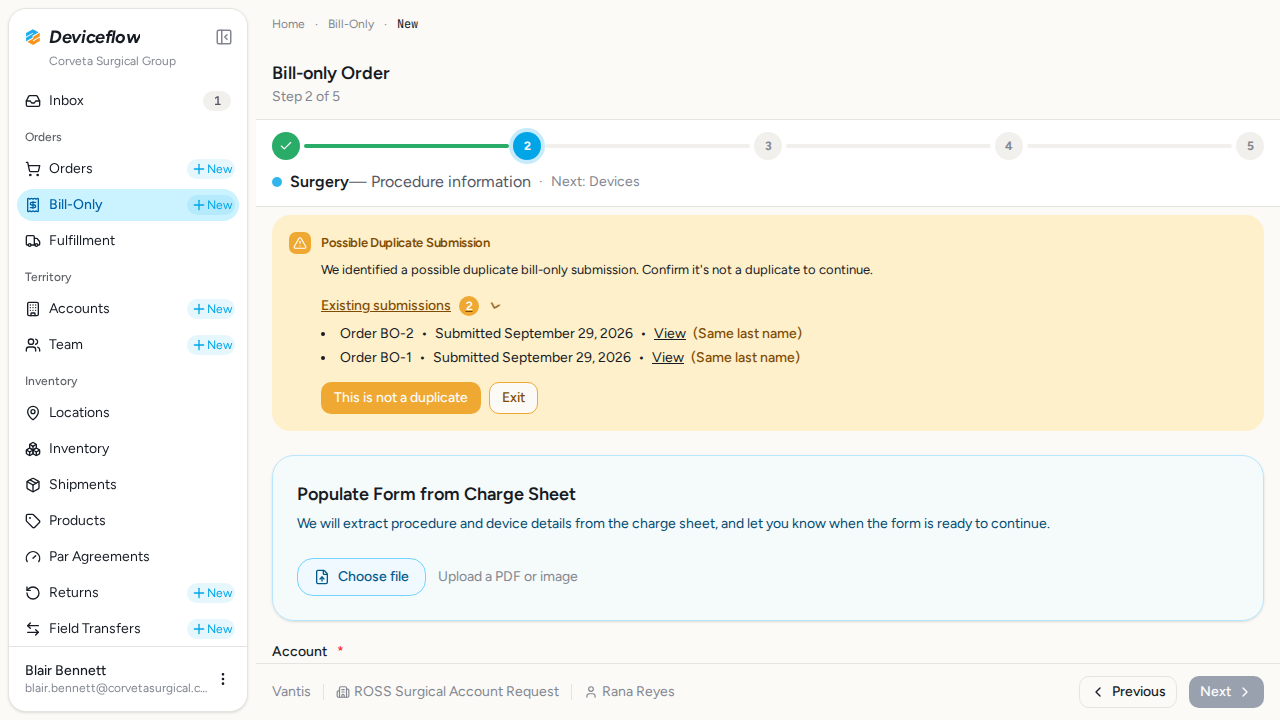Add new return via Returns New button
This screenshot has height=720, width=1280.
coord(212,593)
